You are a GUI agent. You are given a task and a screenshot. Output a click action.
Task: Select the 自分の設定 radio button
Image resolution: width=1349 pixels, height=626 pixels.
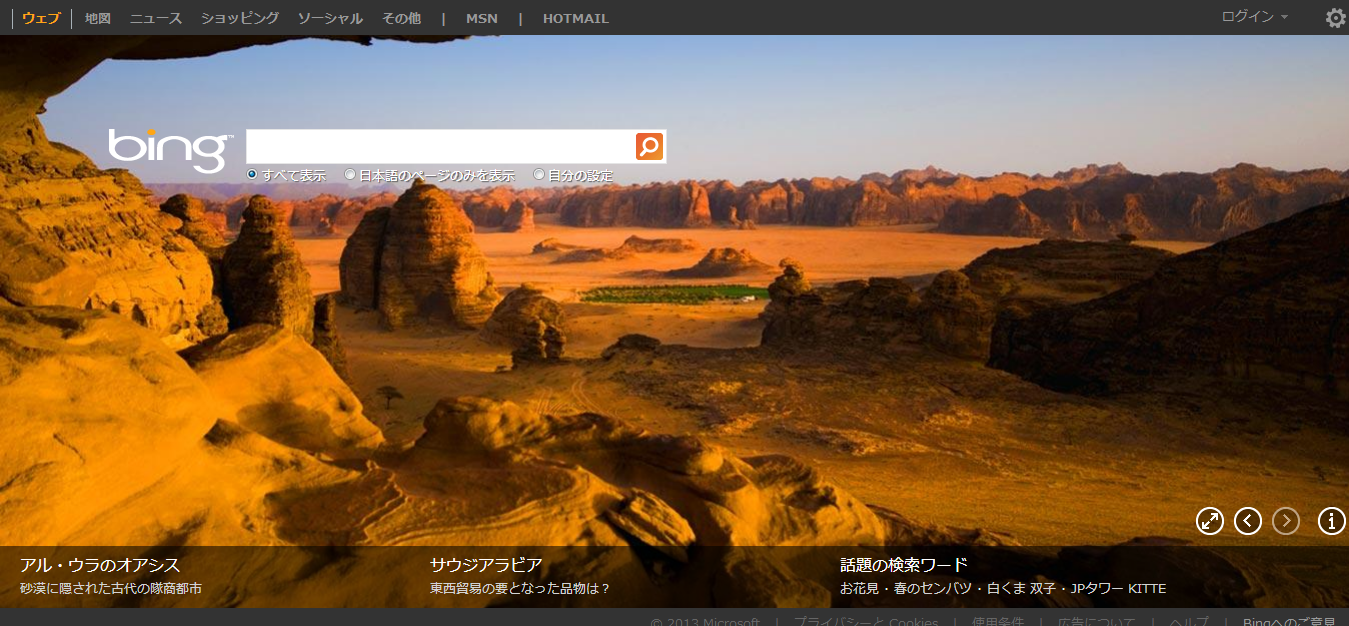point(539,174)
